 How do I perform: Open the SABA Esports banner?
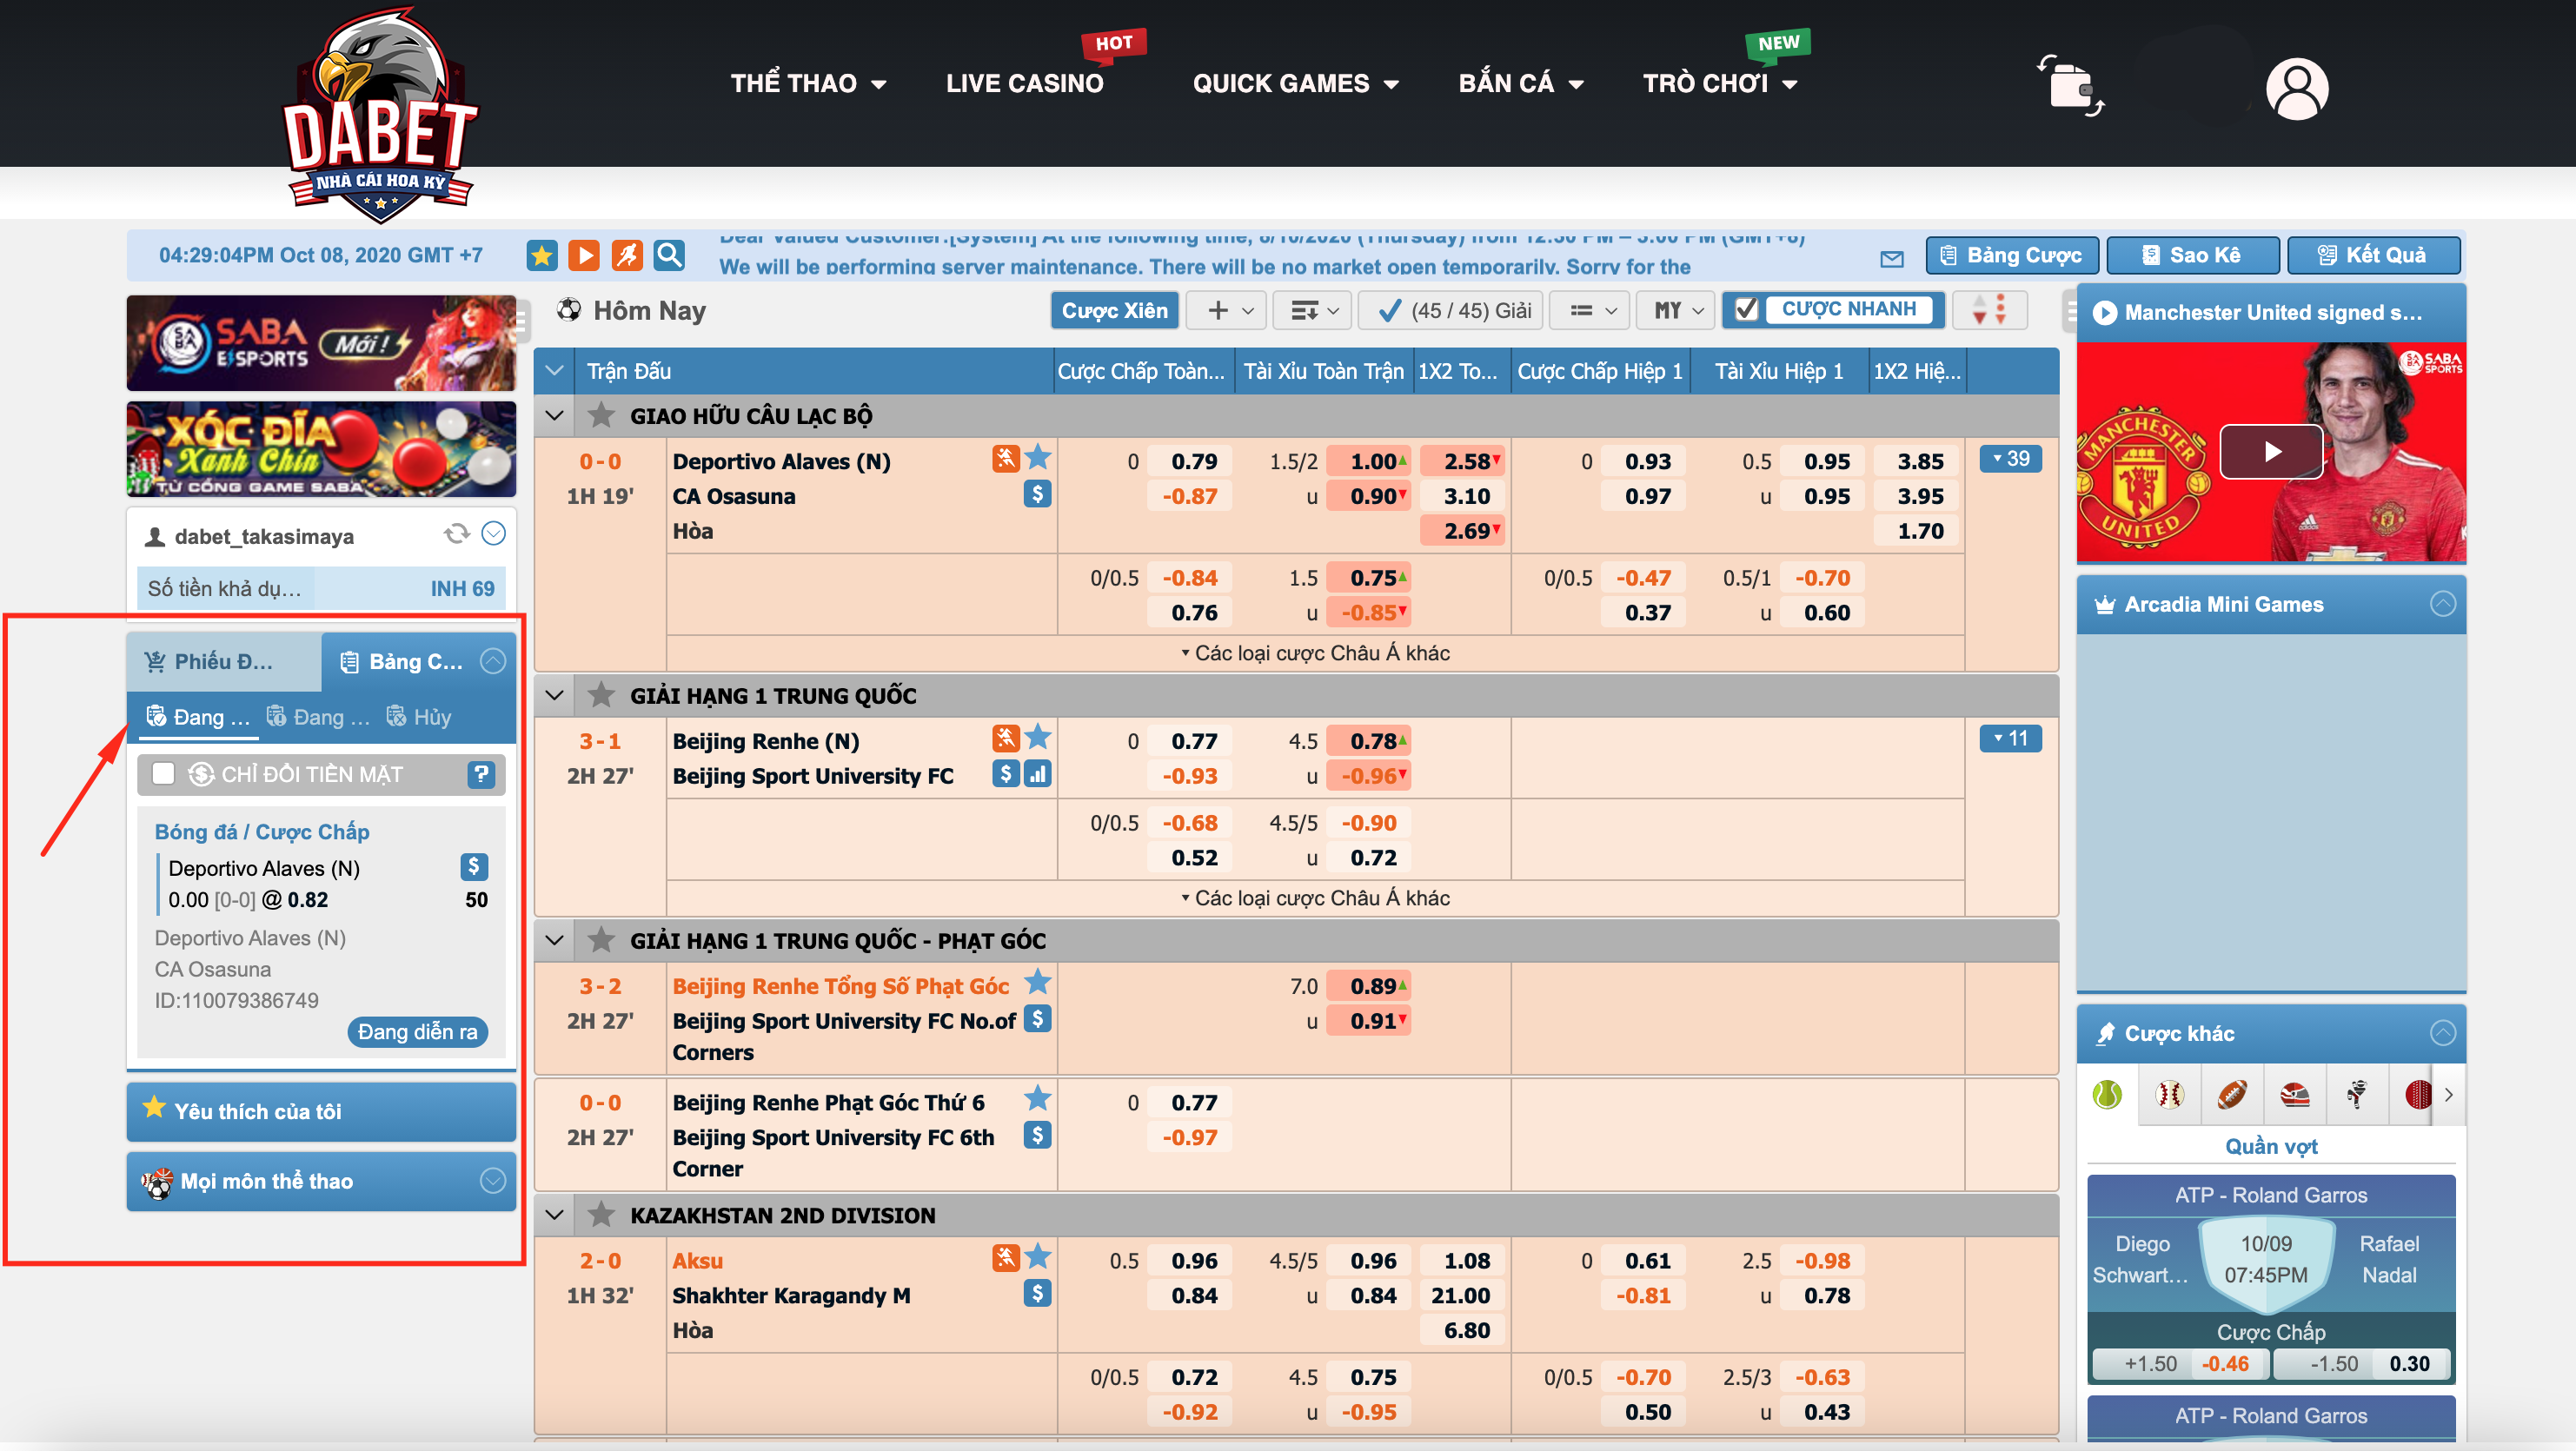tap(321, 342)
